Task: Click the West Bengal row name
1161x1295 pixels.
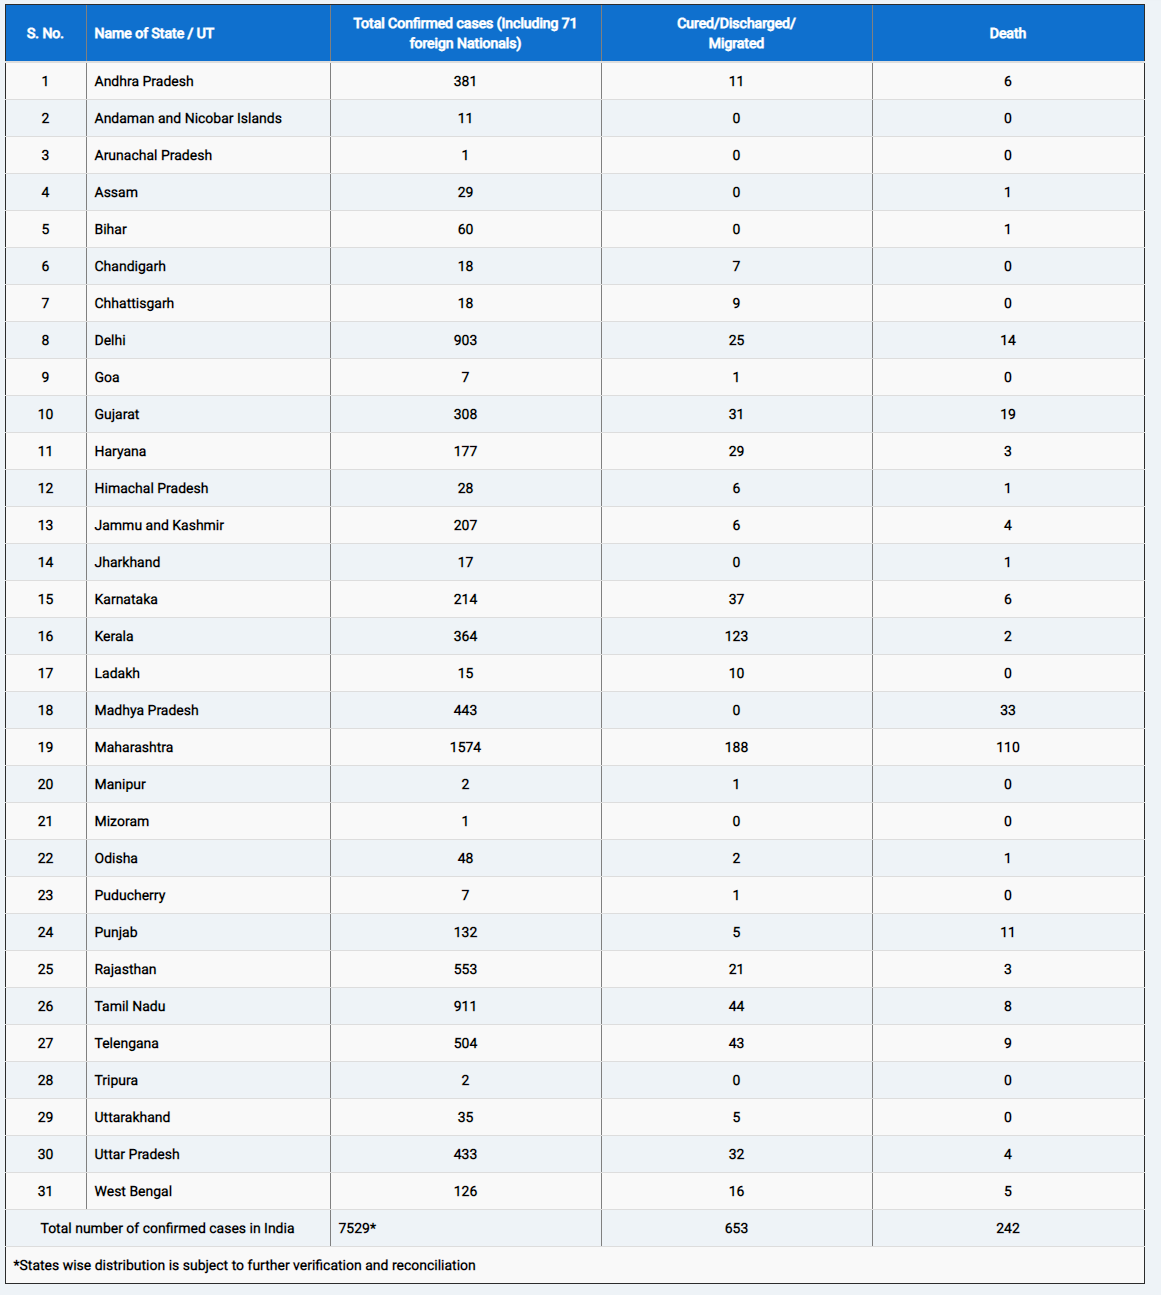Action: (133, 1191)
